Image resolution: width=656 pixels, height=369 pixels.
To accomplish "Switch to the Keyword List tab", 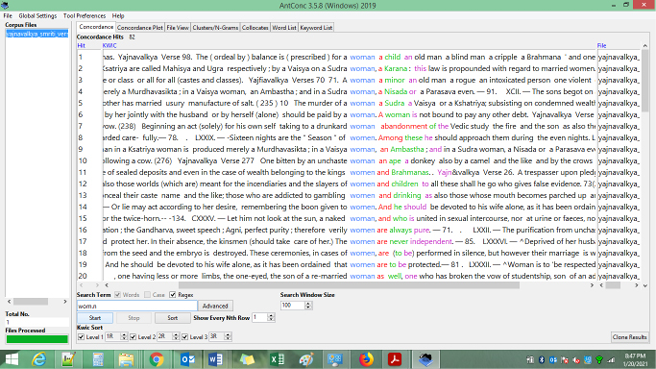I will tap(316, 28).
